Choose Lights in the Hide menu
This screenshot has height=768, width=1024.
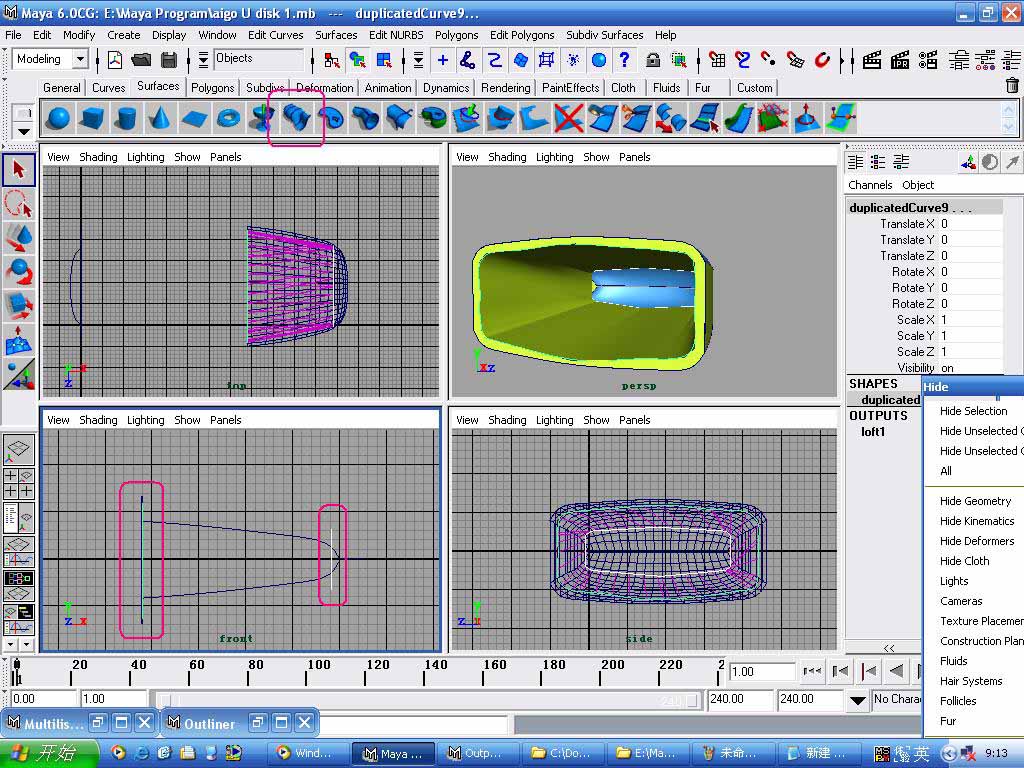[953, 581]
